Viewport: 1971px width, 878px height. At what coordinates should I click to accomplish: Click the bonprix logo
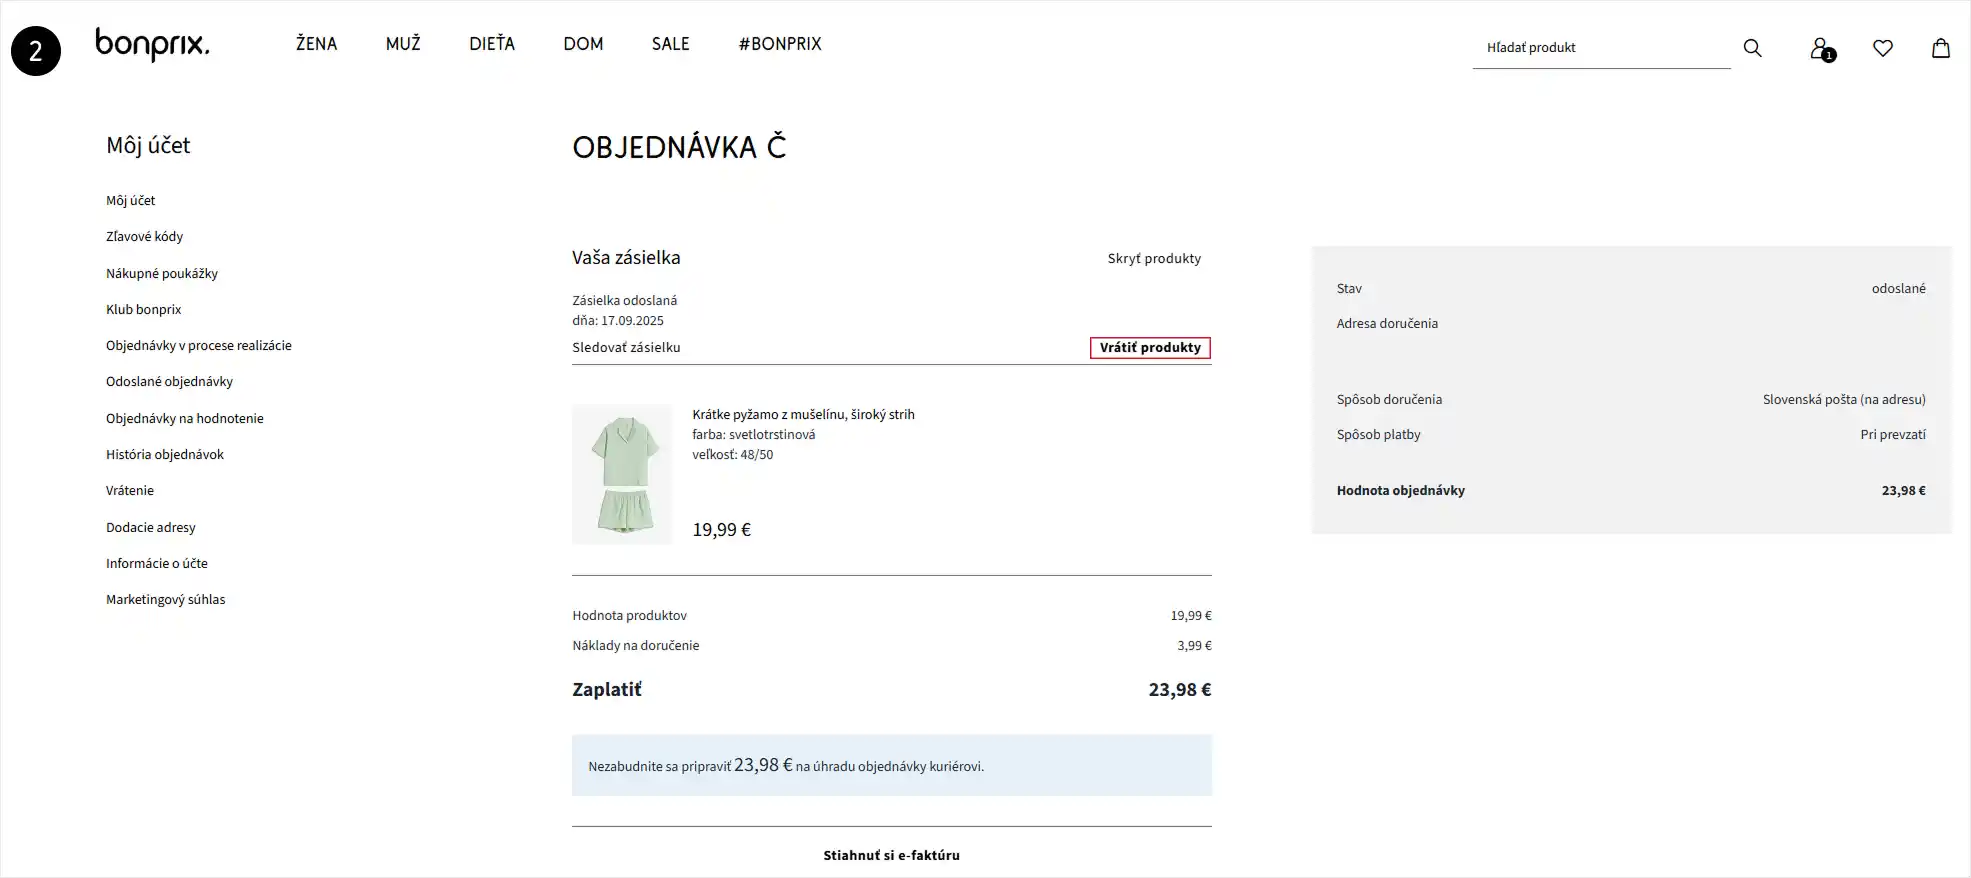(152, 45)
